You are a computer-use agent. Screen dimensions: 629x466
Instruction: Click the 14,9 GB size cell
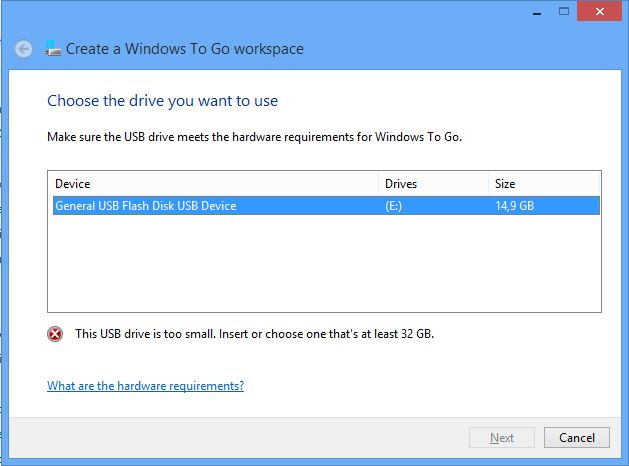click(x=515, y=206)
